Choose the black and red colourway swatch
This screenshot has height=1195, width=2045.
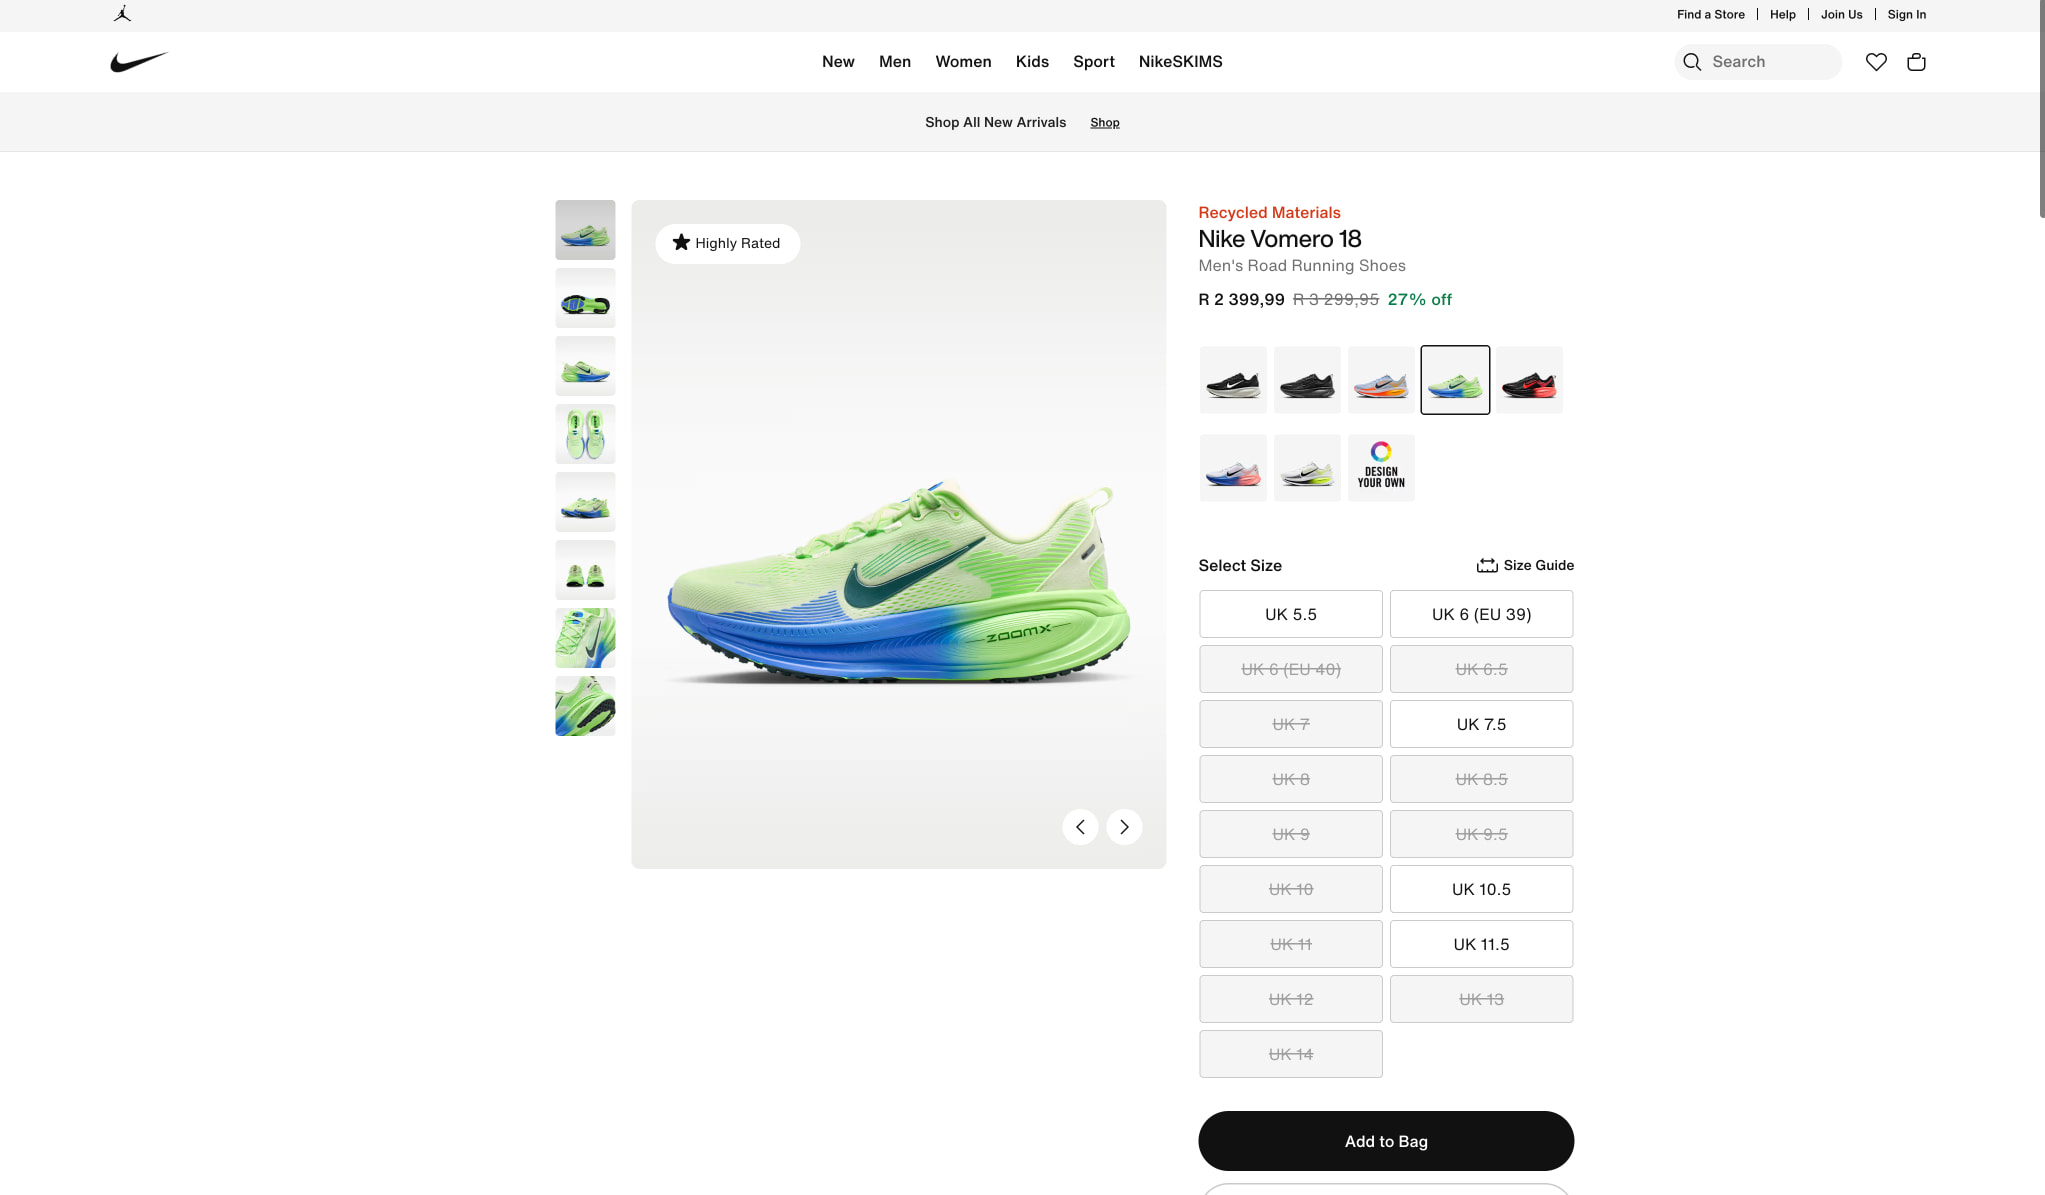1529,380
